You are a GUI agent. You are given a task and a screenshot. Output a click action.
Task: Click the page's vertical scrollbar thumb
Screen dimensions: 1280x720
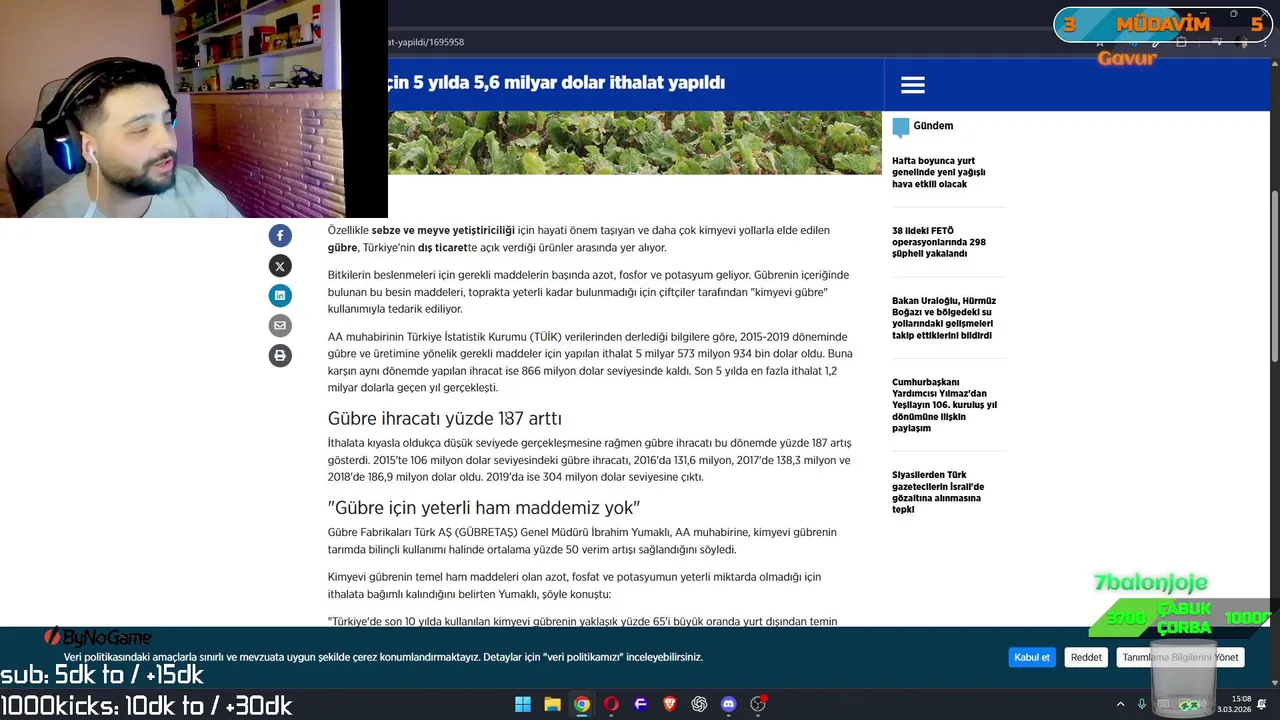(x=1274, y=275)
